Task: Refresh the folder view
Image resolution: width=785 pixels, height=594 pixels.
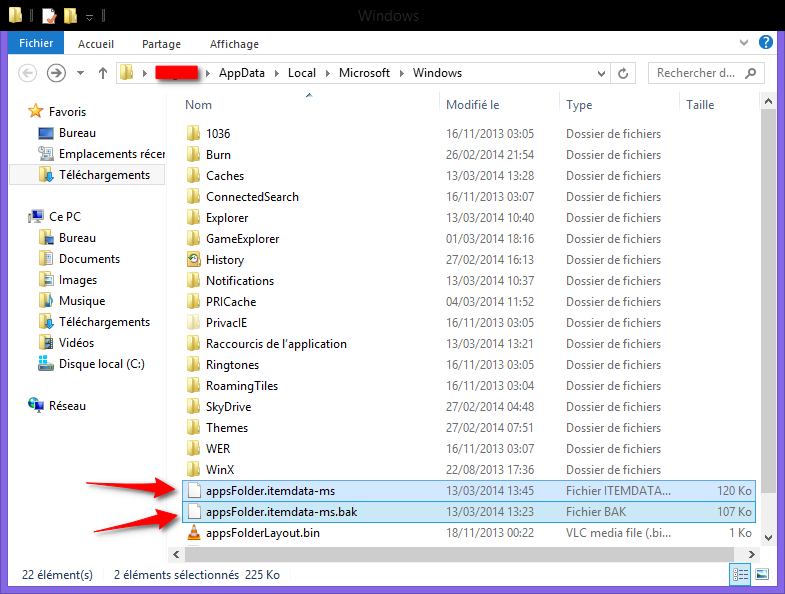Action: [623, 74]
